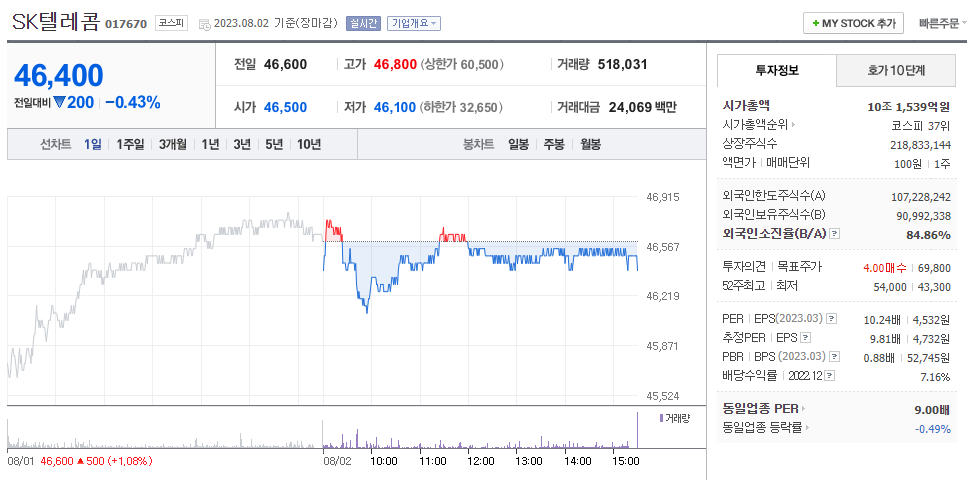Open the 빠른주문 dropdown
Screen dimensions: 969x480
[x=942, y=23]
